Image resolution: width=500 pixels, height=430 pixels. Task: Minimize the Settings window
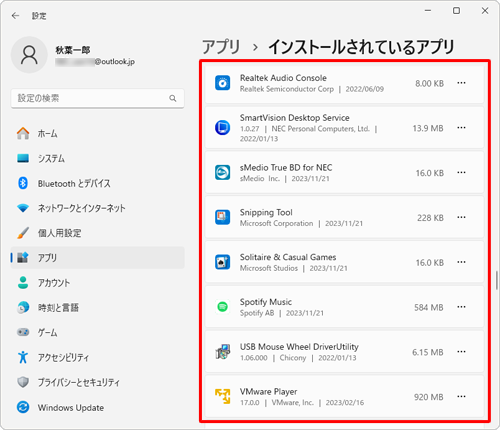coord(428,11)
